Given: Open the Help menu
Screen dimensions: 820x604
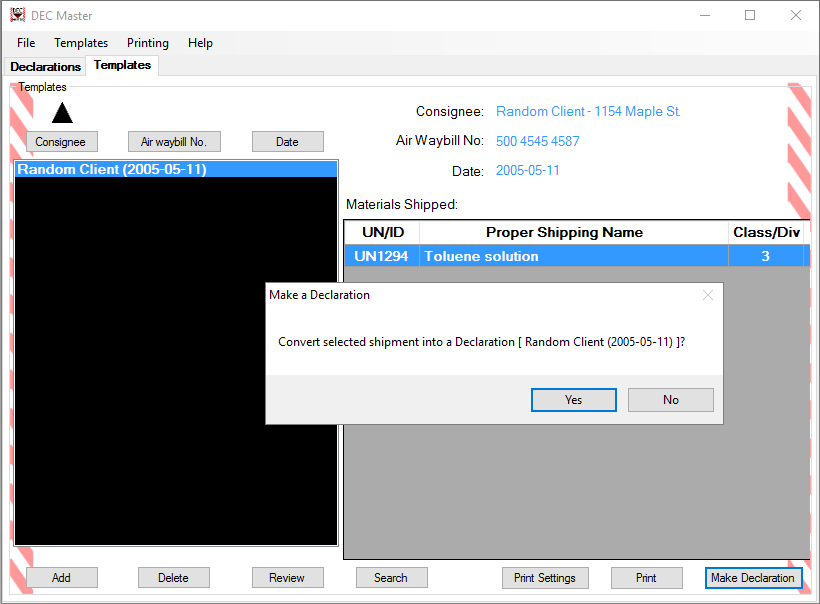Looking at the screenshot, I should point(200,43).
